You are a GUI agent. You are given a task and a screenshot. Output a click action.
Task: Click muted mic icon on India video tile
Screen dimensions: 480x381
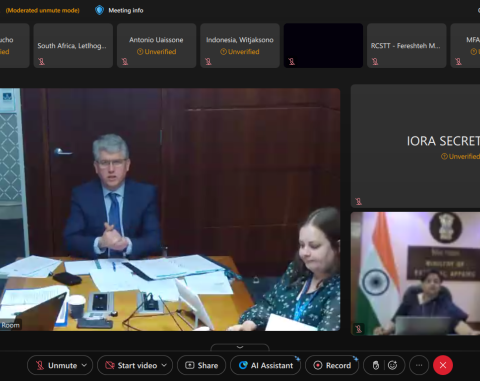pos(358,329)
